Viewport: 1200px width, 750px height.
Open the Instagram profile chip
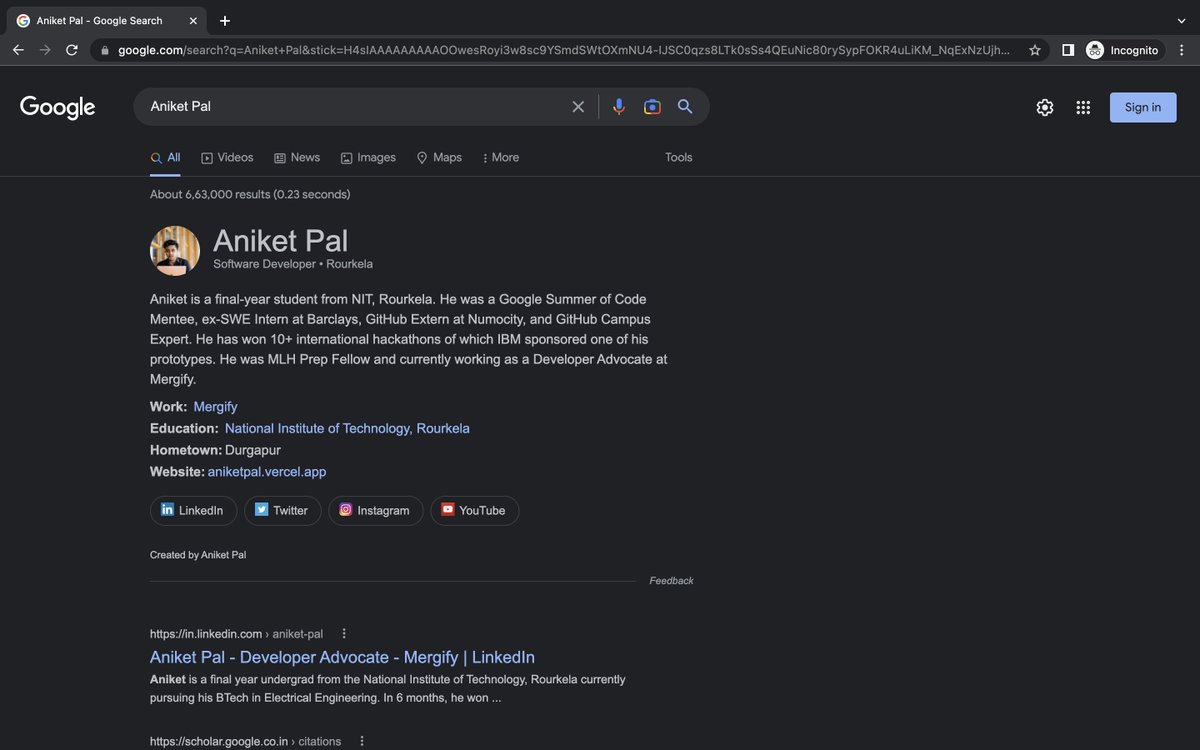coord(375,510)
